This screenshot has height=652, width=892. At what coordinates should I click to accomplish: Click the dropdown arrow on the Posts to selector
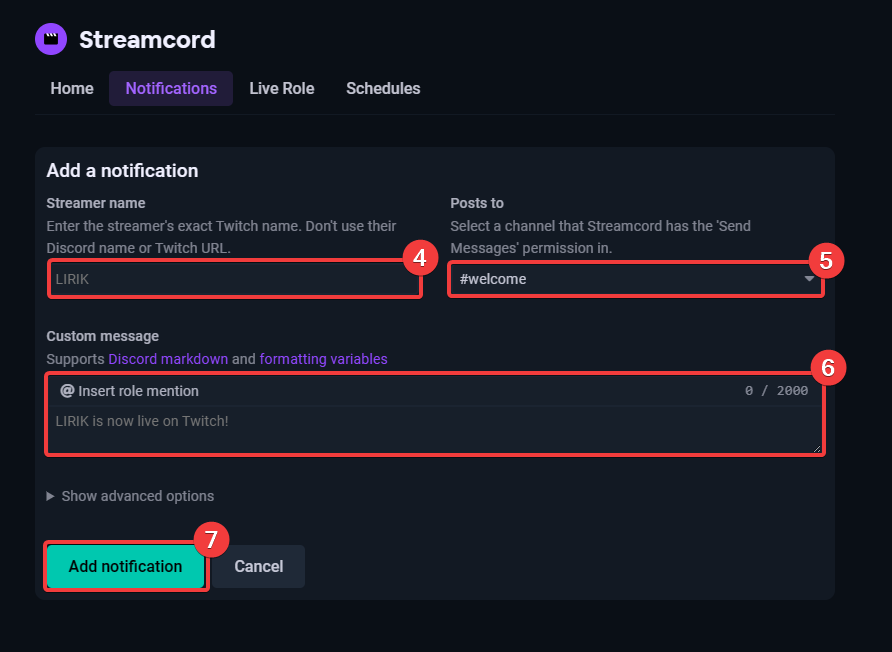811,279
